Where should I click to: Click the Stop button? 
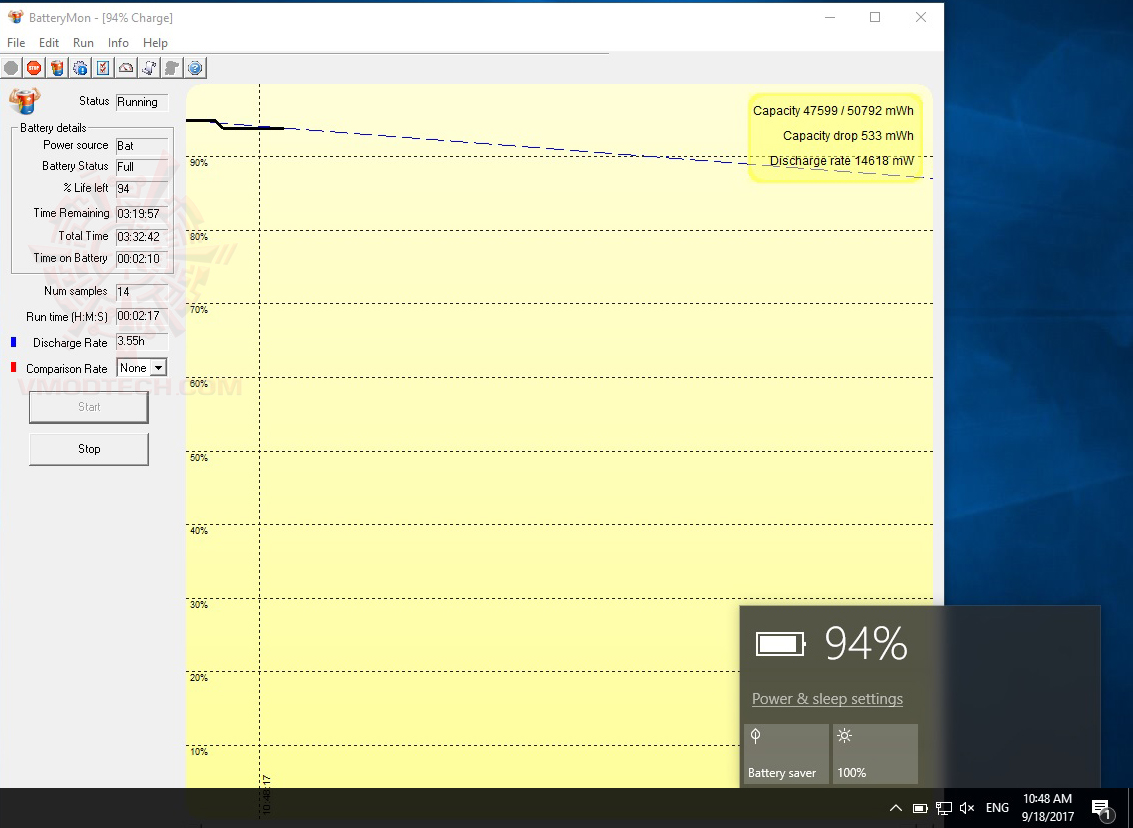pyautogui.click(x=89, y=449)
